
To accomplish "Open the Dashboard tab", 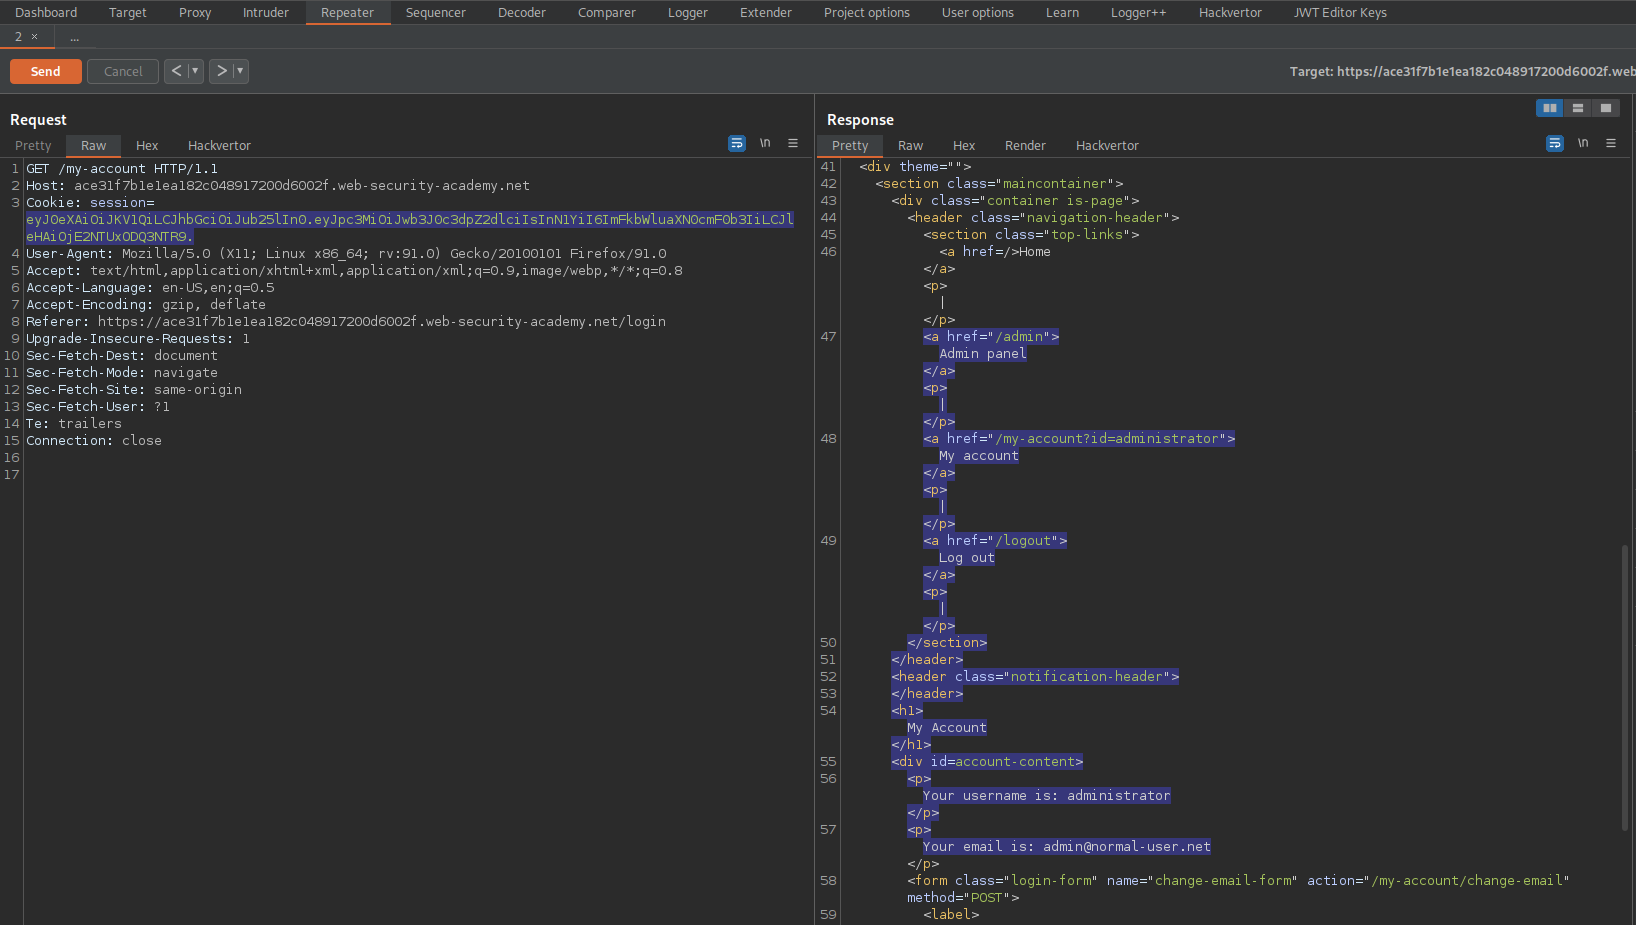I will 46,13.
